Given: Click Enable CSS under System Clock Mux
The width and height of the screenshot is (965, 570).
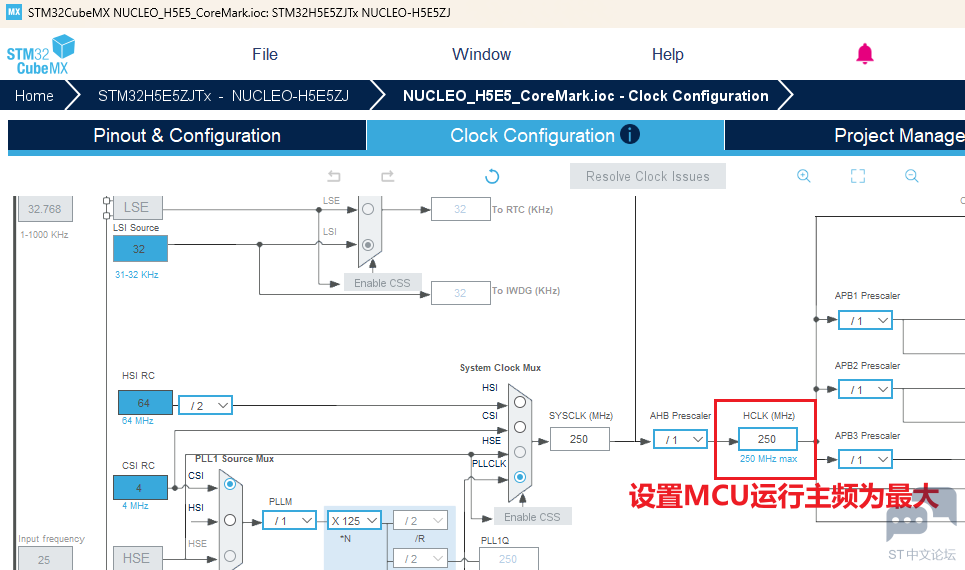Looking at the screenshot, I should coord(532,516).
